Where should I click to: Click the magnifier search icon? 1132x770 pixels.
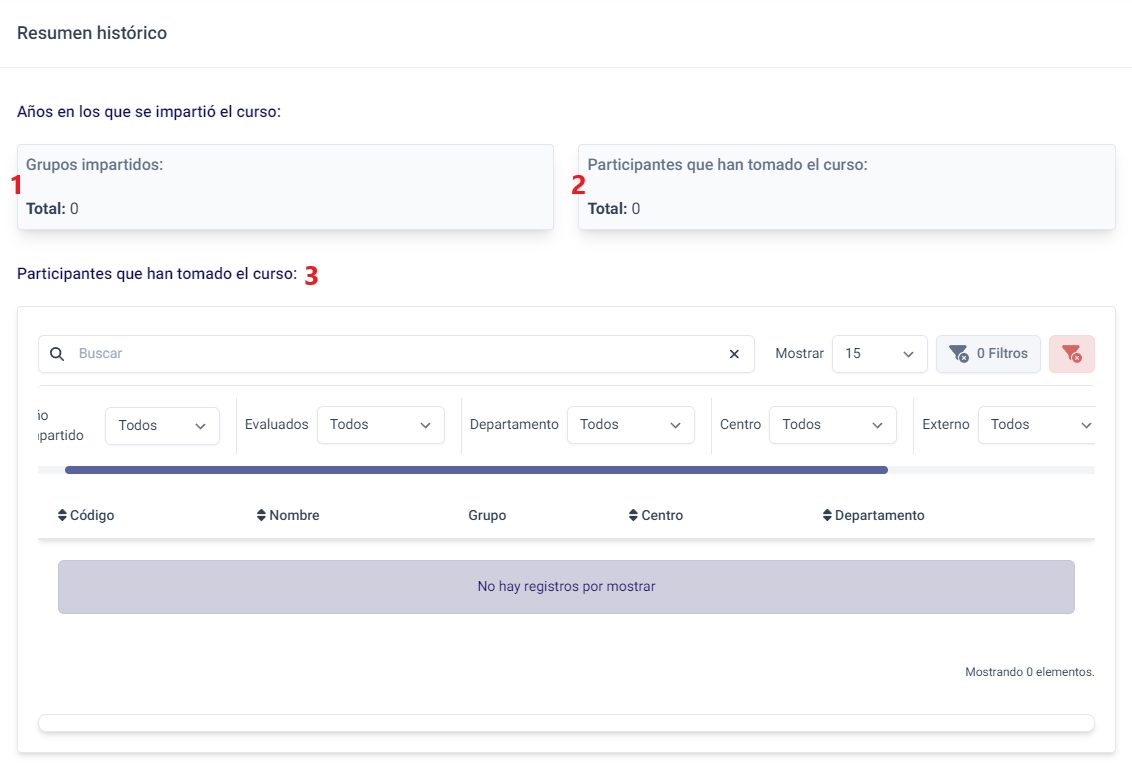coord(57,354)
